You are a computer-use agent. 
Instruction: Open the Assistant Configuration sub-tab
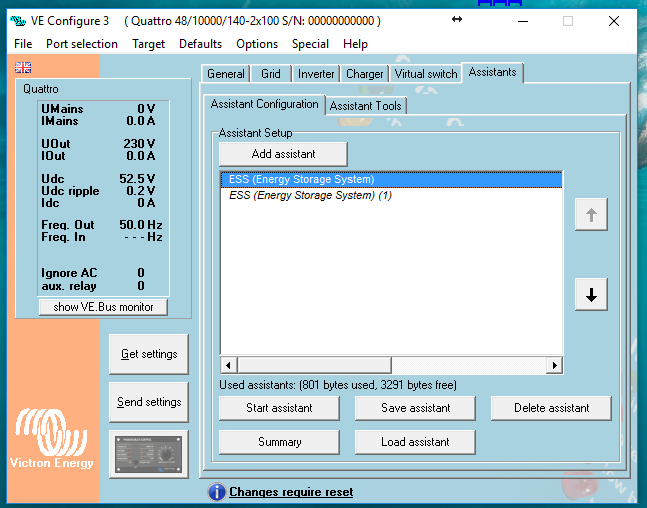coord(264,104)
